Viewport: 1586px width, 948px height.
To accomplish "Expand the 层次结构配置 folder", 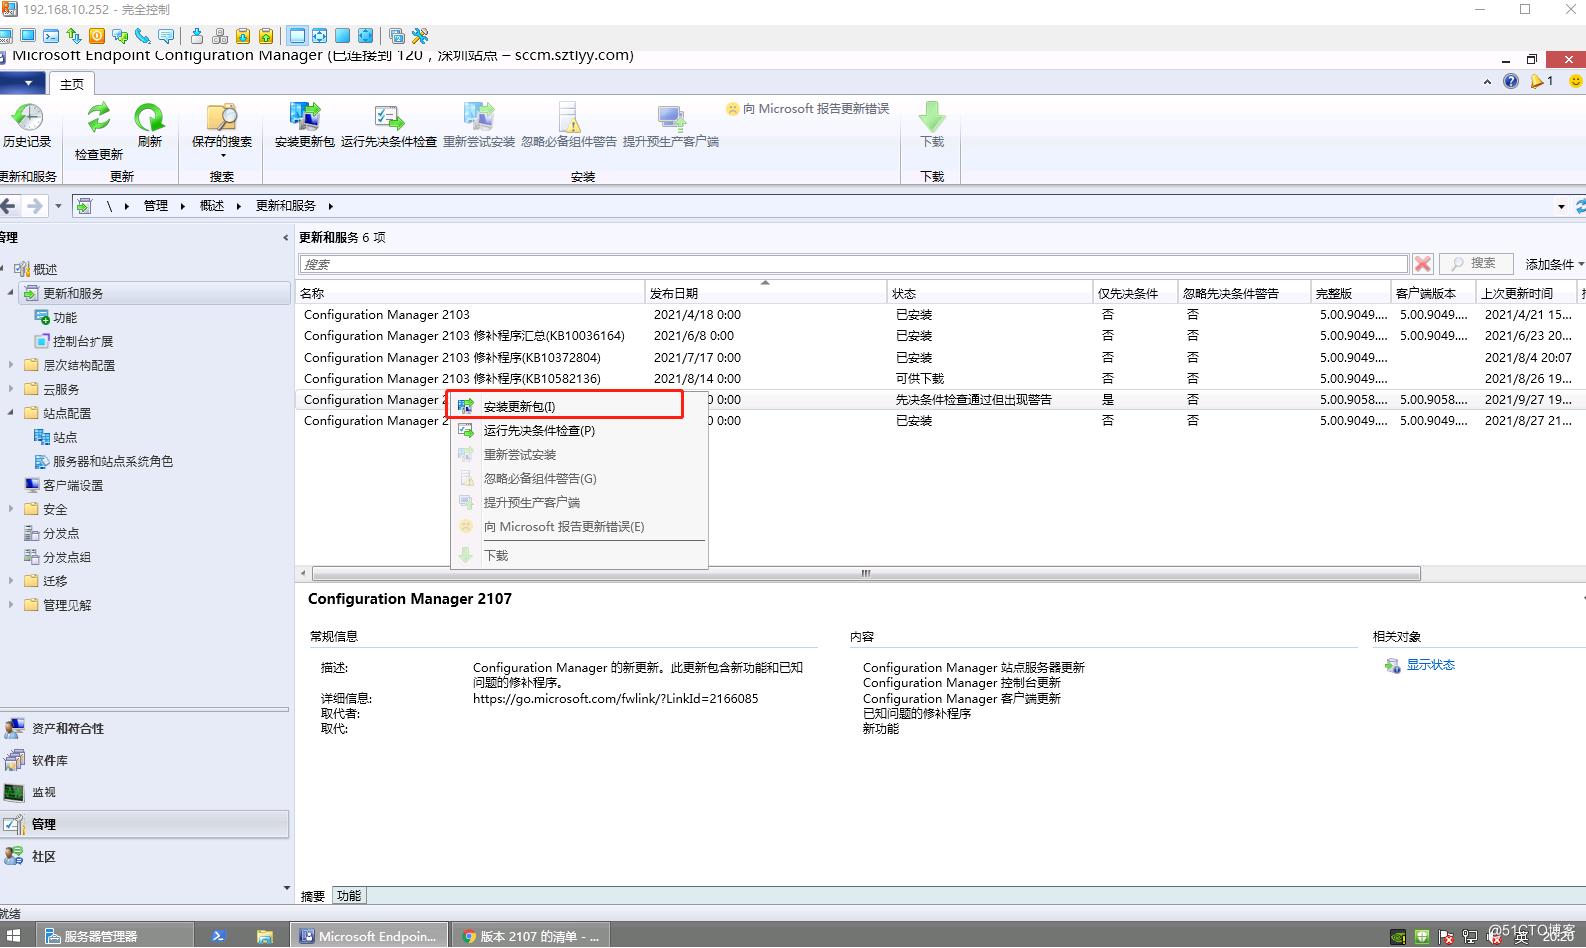I will coord(11,365).
